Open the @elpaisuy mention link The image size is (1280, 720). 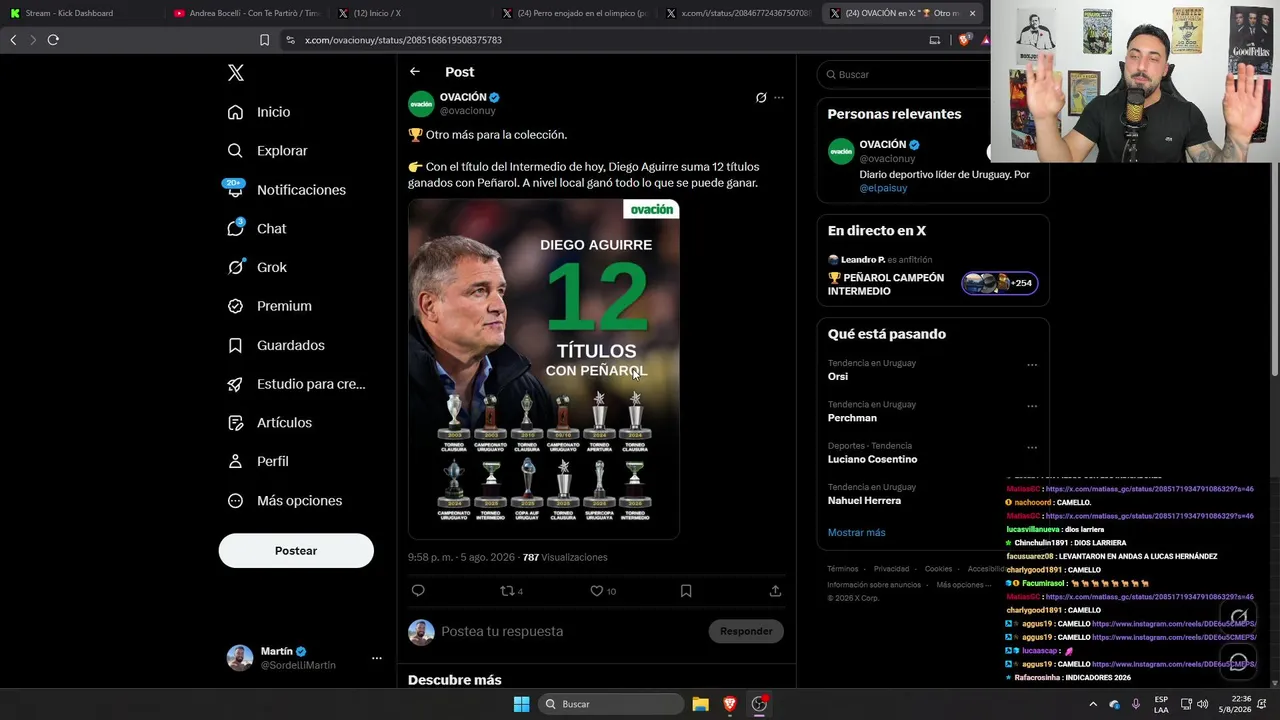pyautogui.click(x=883, y=188)
